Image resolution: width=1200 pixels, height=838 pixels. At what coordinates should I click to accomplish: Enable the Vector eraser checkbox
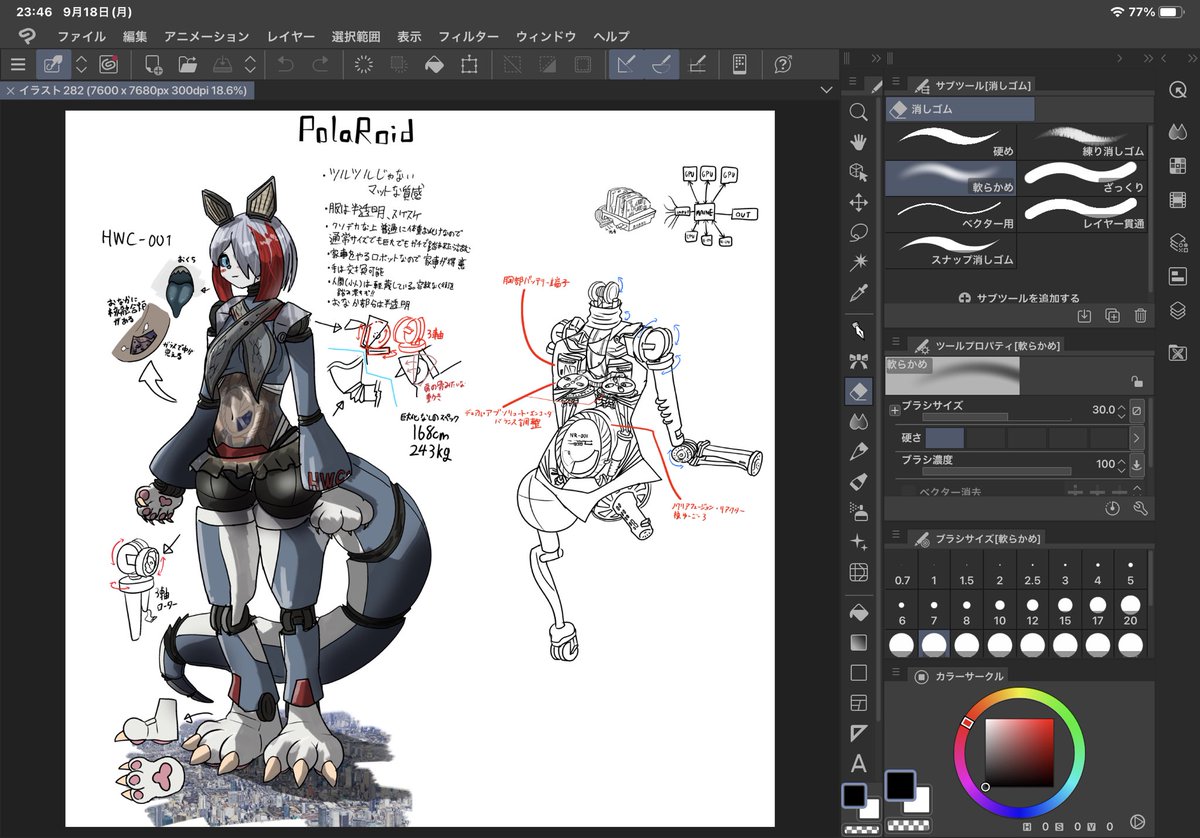(x=907, y=491)
